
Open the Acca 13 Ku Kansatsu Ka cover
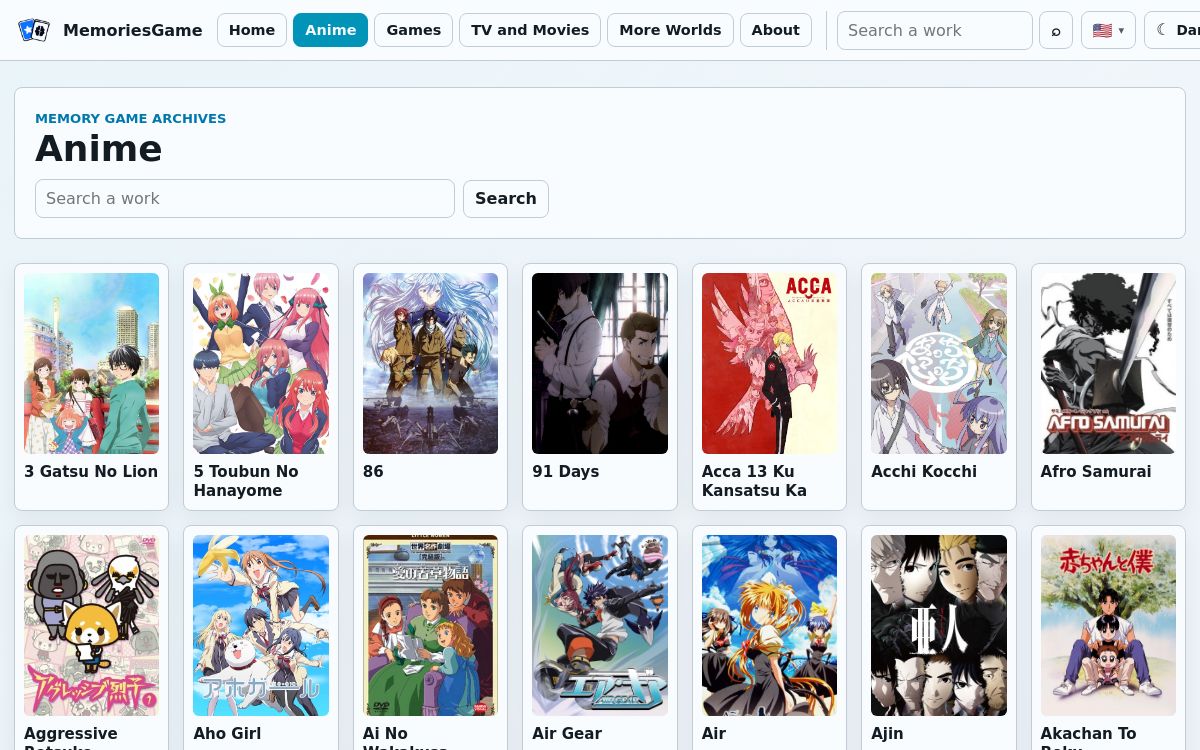tap(769, 363)
